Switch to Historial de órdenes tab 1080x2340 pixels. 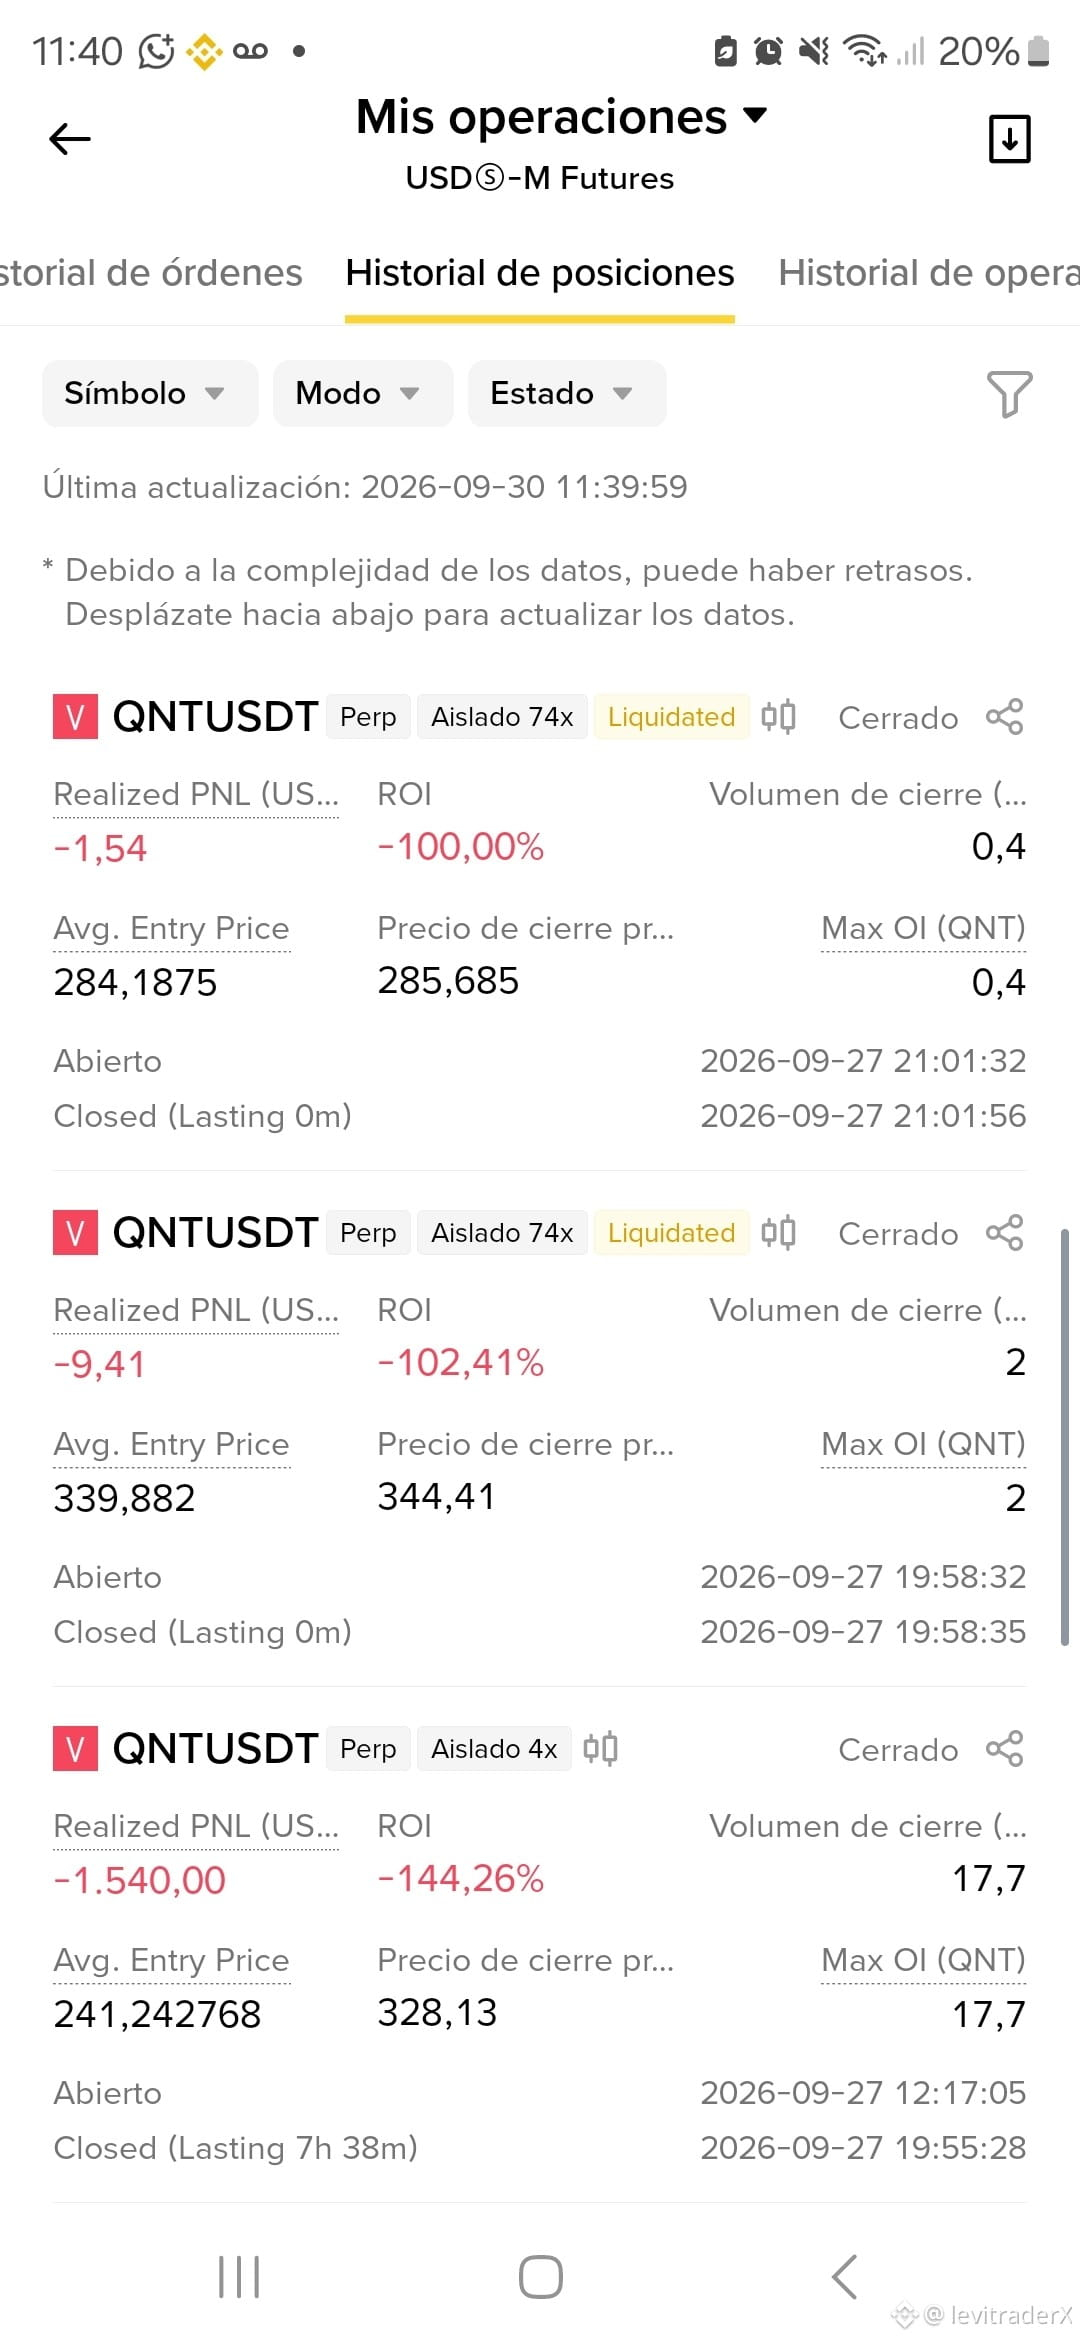[150, 273]
